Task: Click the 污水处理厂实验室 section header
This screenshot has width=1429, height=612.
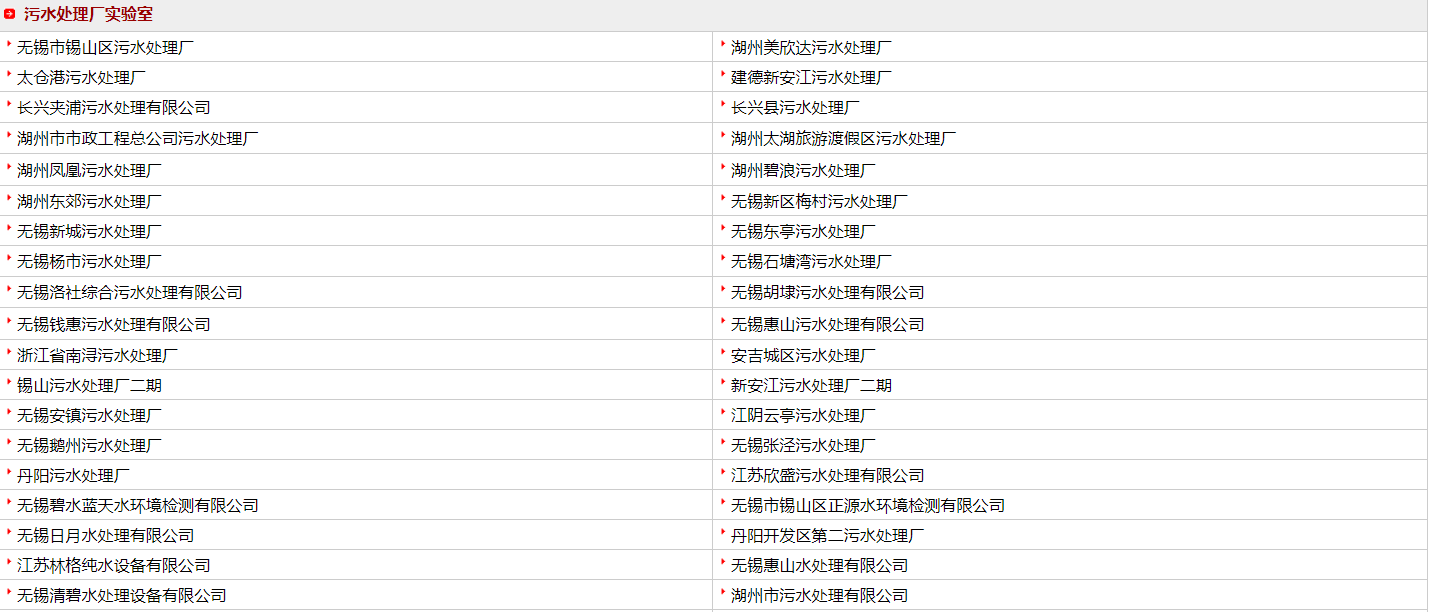Action: (x=88, y=15)
